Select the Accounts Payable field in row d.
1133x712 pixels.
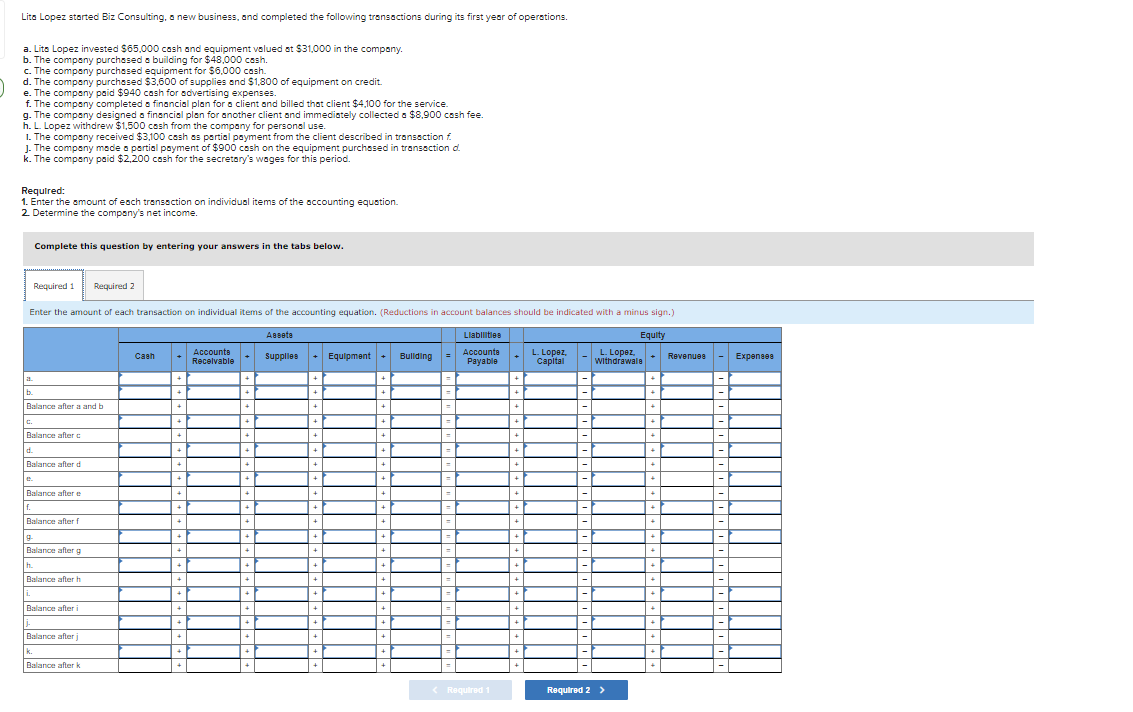482,450
